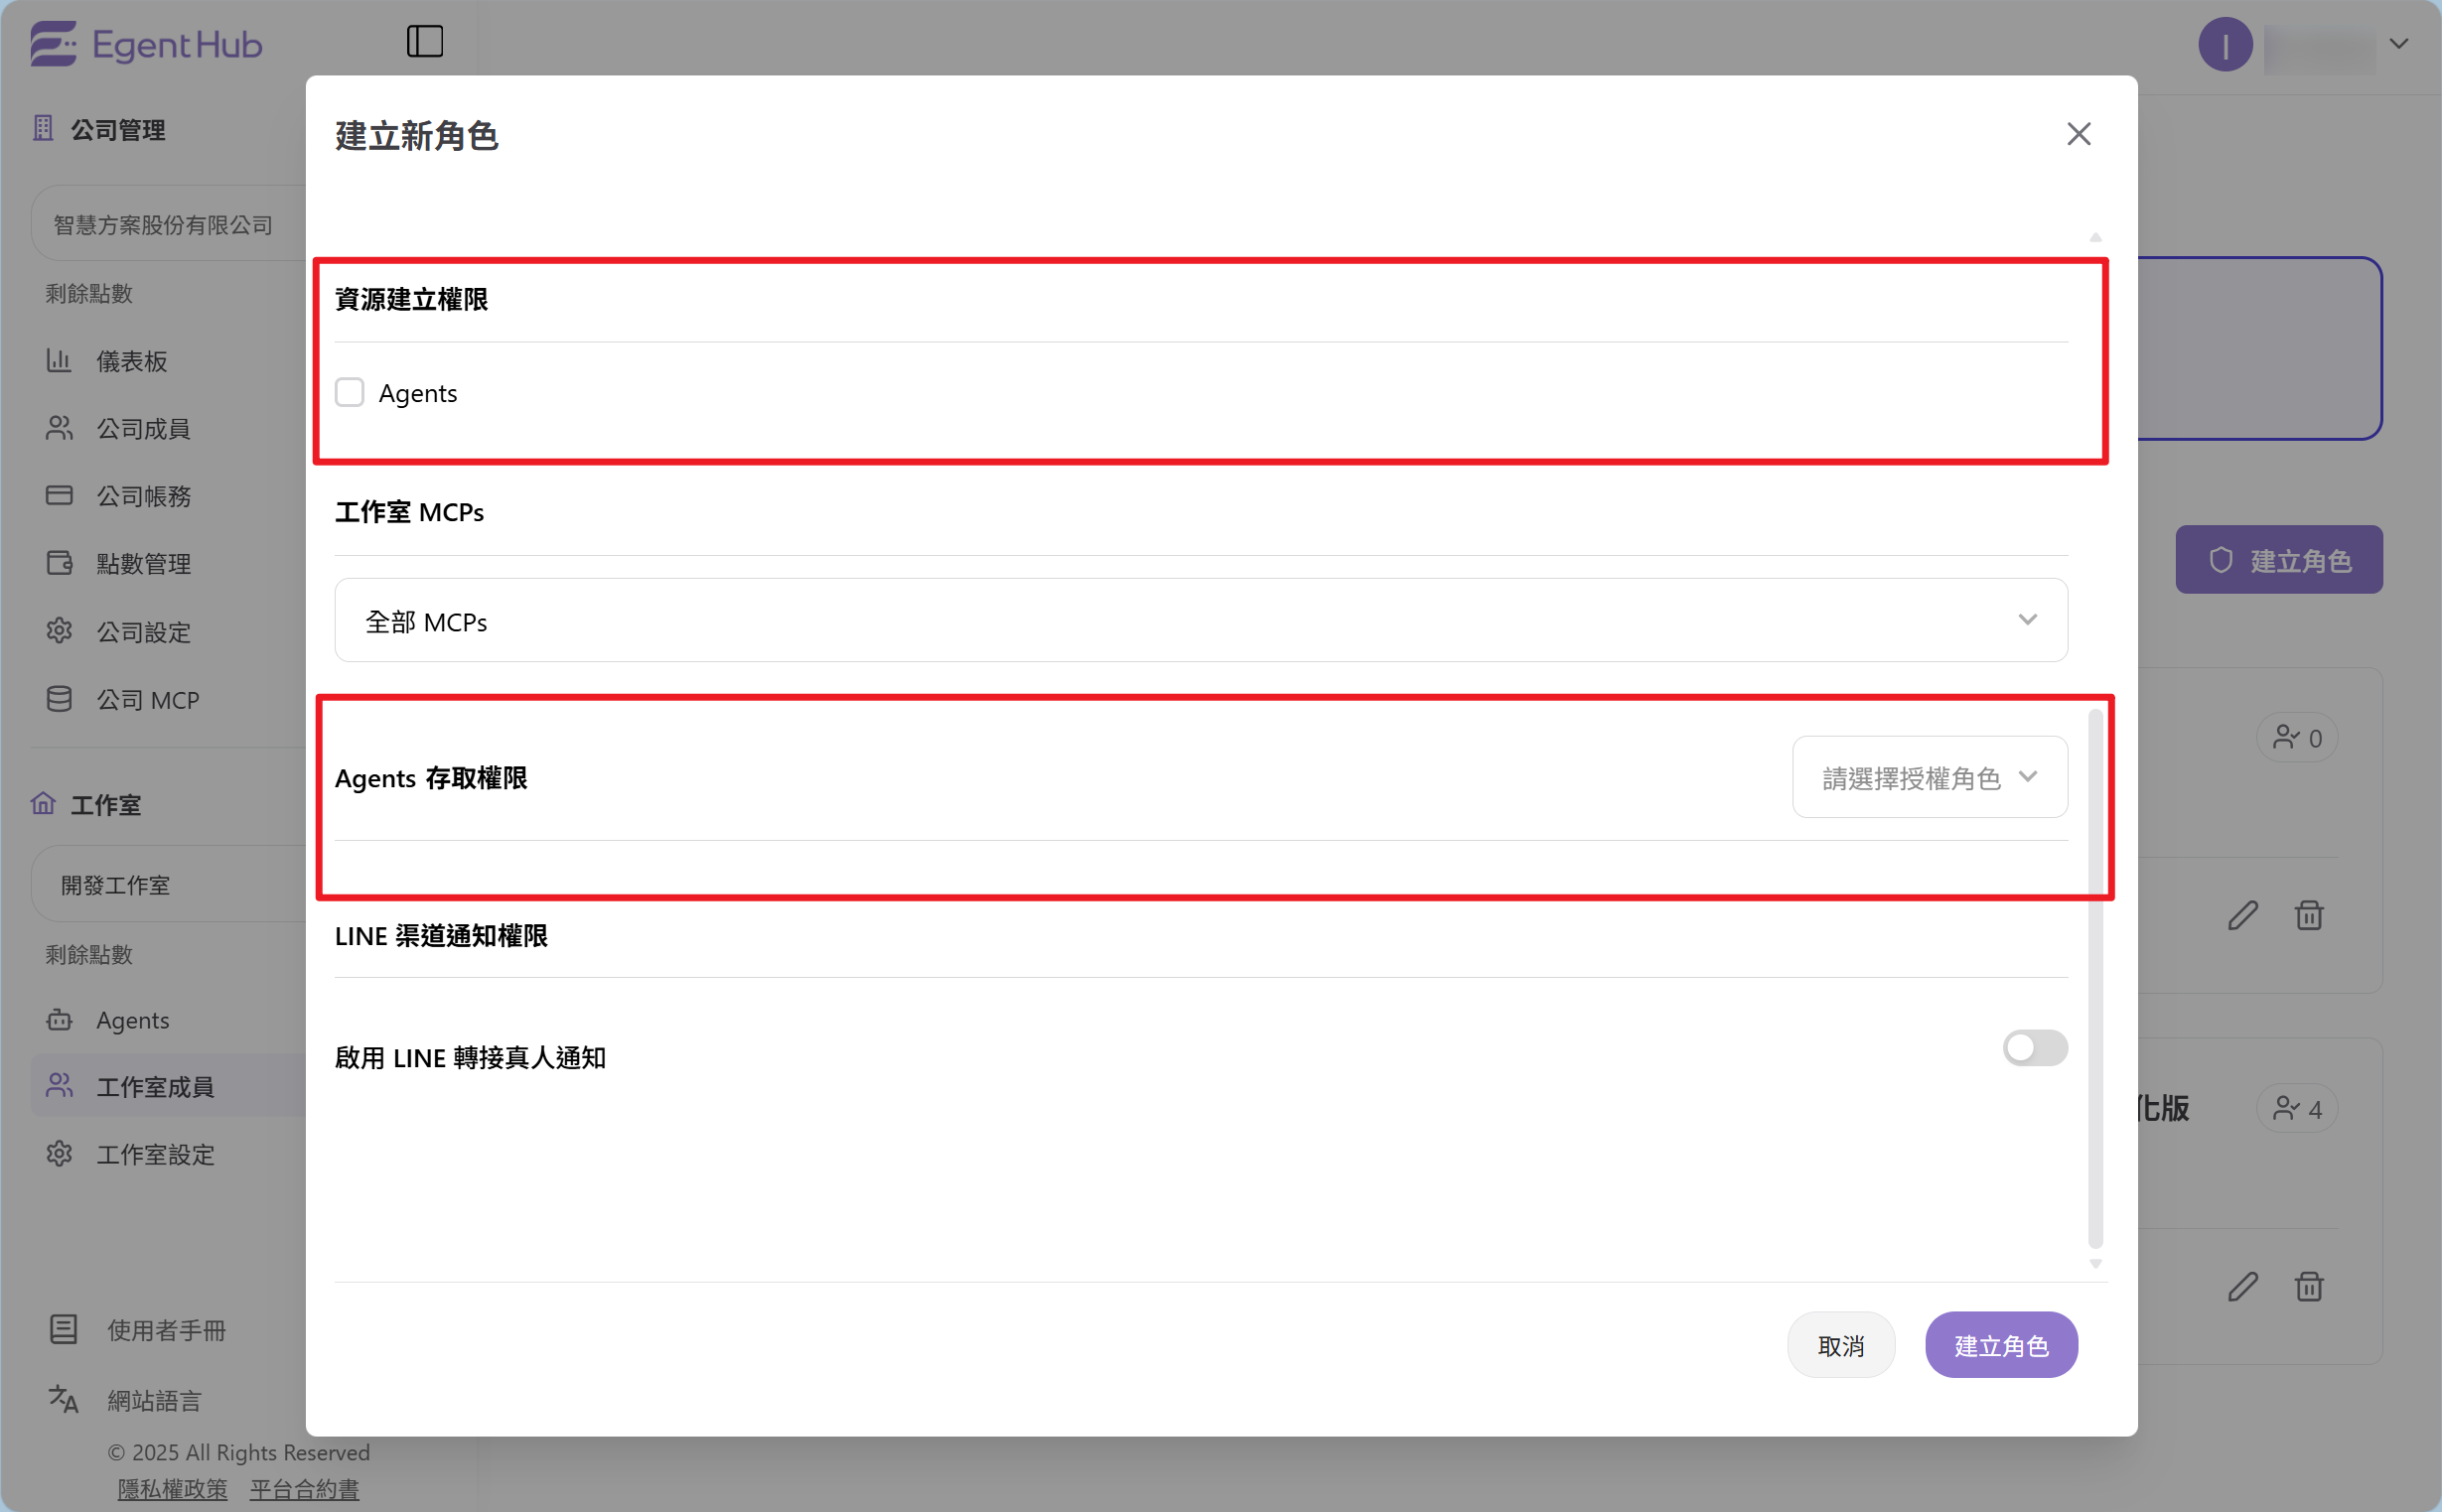Check the Agents resource permission checkbox
This screenshot has height=1512, width=2442.
[350, 392]
